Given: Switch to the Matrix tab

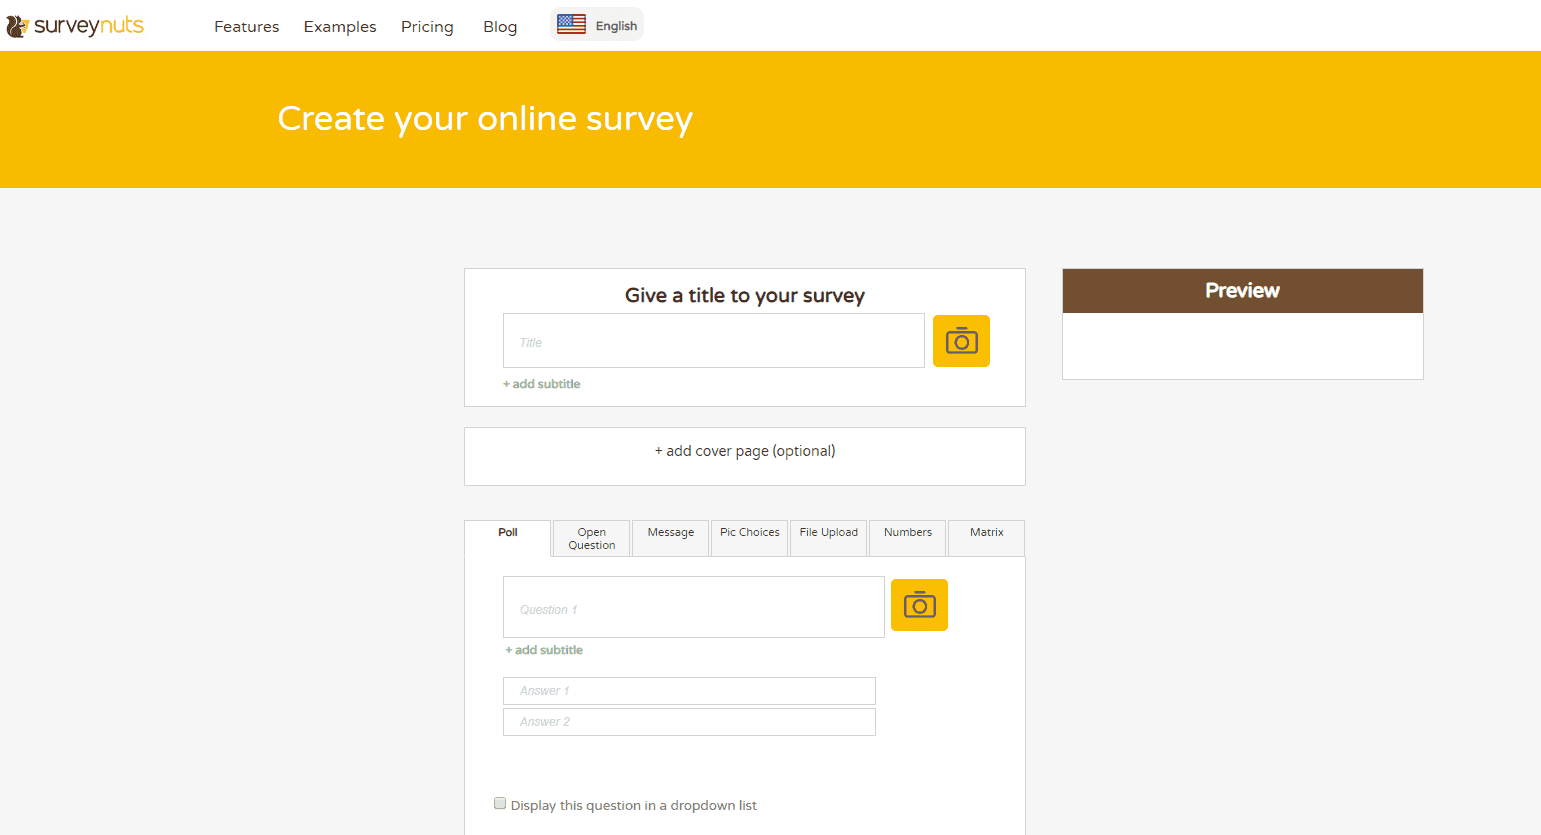Looking at the screenshot, I should [987, 538].
